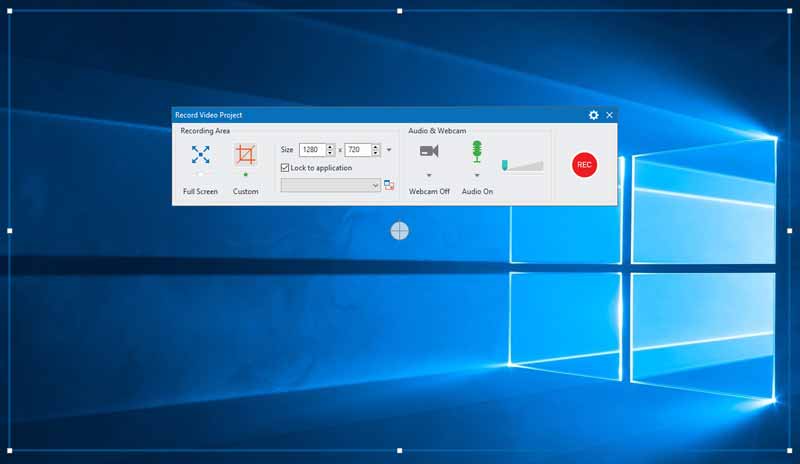Adjust the audio volume level slider
The width and height of the screenshot is (800, 464).
pos(523,165)
